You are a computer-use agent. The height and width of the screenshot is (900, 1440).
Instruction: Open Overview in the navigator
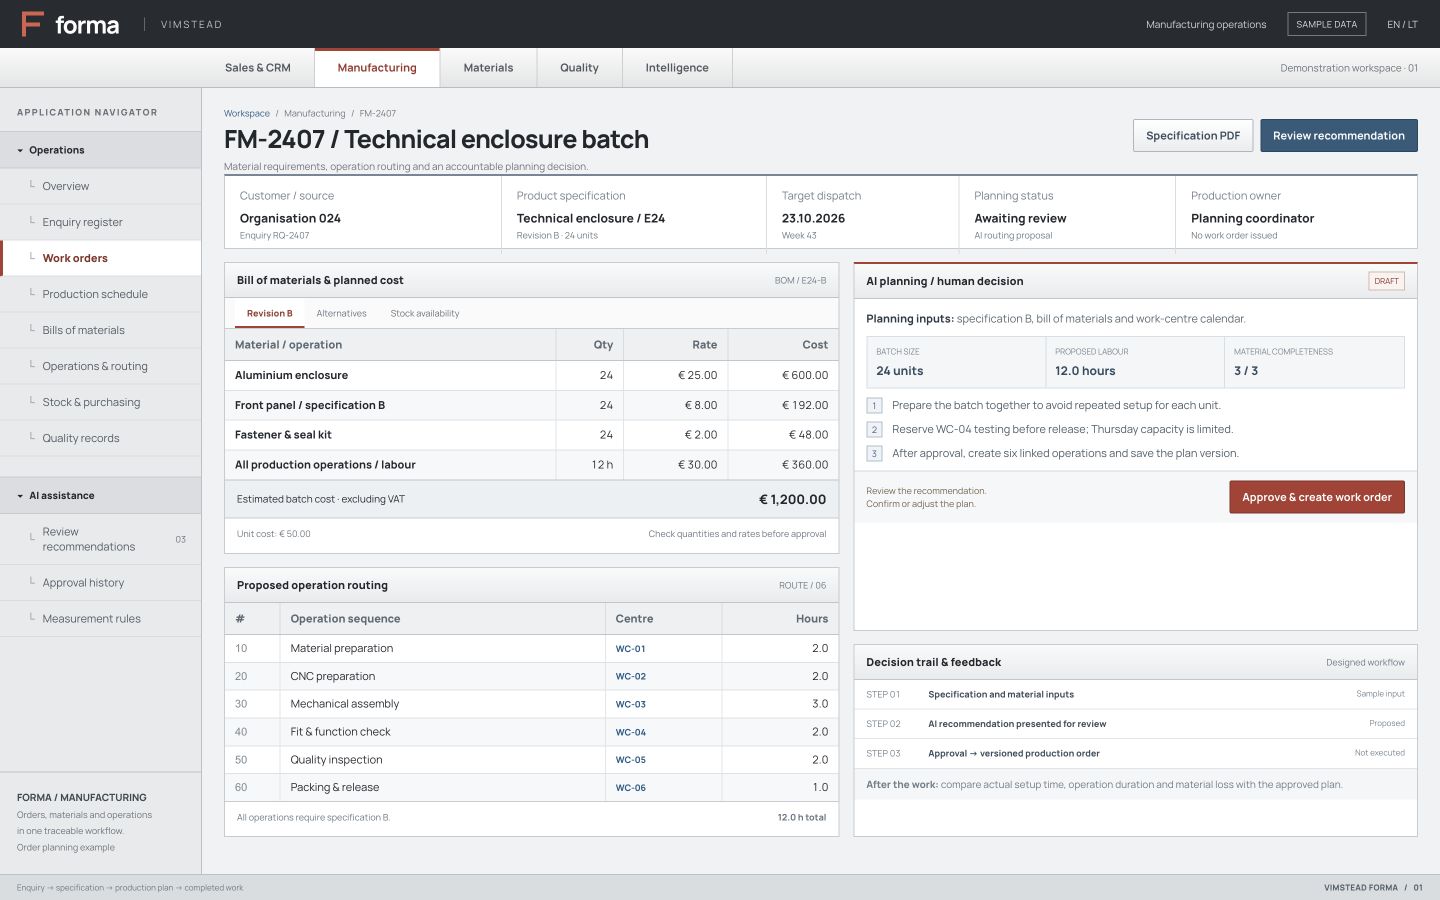pyautogui.click(x=100, y=186)
